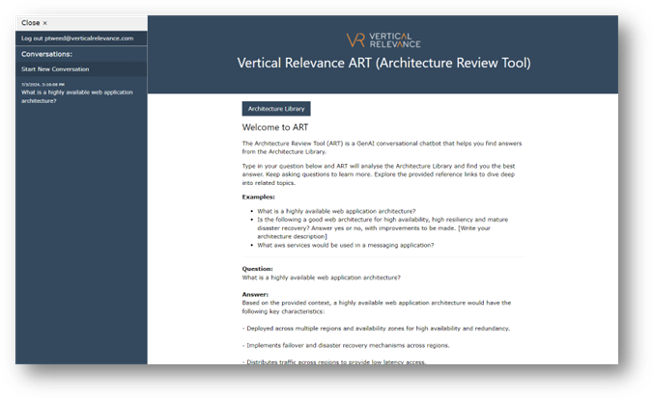The width and height of the screenshot is (654, 400).
Task: Click example 'What aws services would be used in a messaging application?'
Action: (345, 245)
